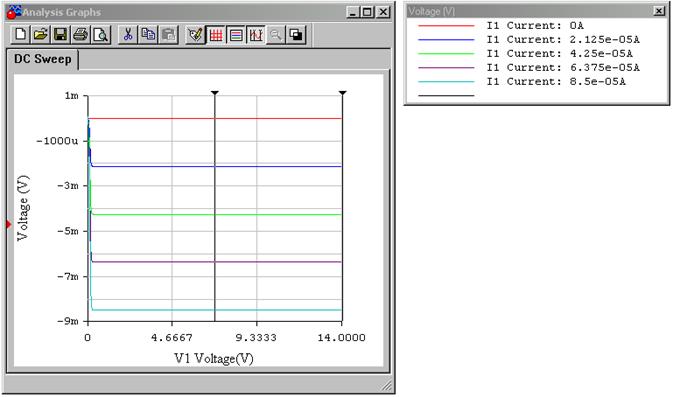This screenshot has height=397, width=673.
Task: Close the Analysis Graphs window
Action: [x=383, y=12]
